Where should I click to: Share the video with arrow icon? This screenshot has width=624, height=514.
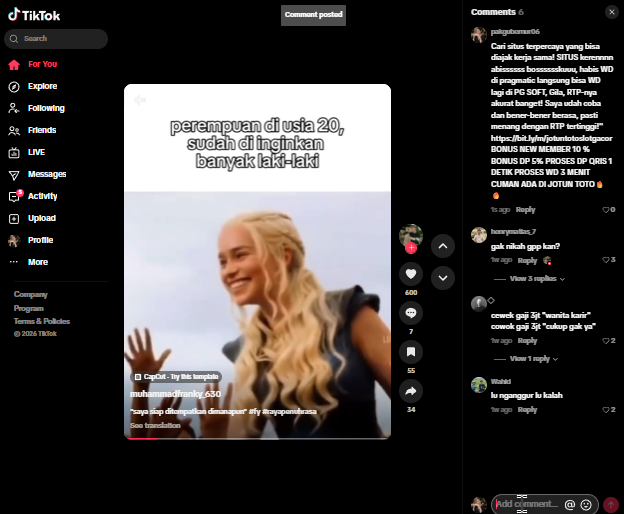[411, 391]
